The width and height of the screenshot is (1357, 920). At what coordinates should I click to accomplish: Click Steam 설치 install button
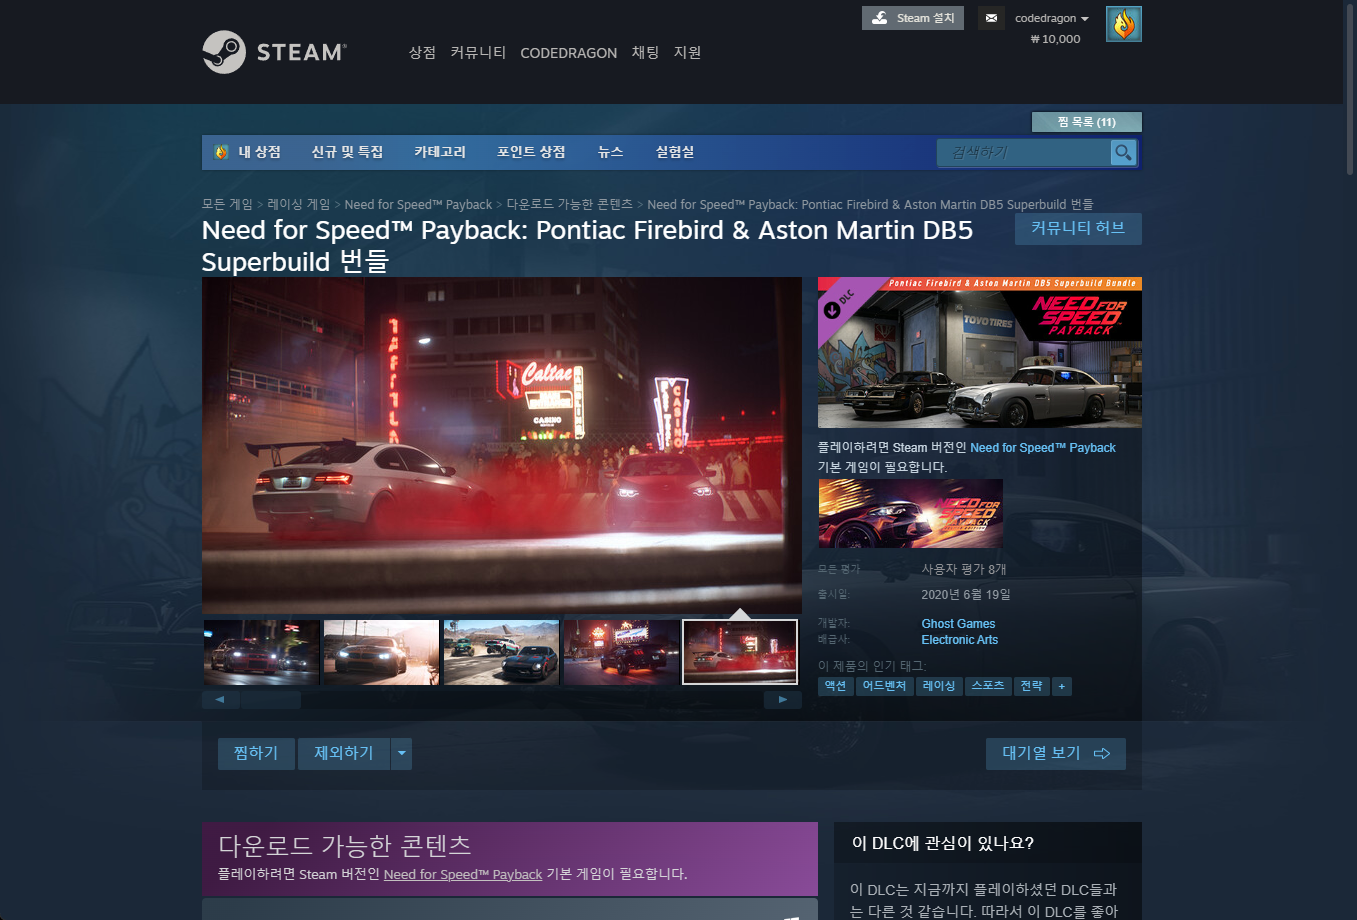[913, 18]
